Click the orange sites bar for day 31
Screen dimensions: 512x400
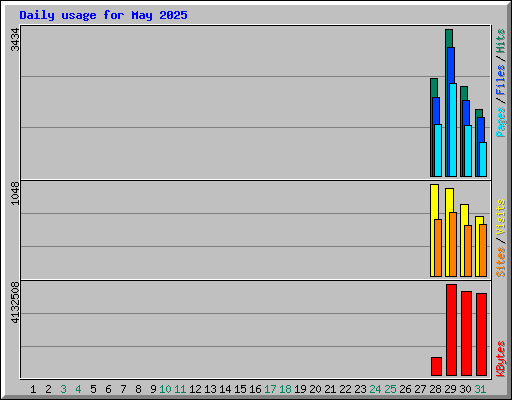point(483,250)
